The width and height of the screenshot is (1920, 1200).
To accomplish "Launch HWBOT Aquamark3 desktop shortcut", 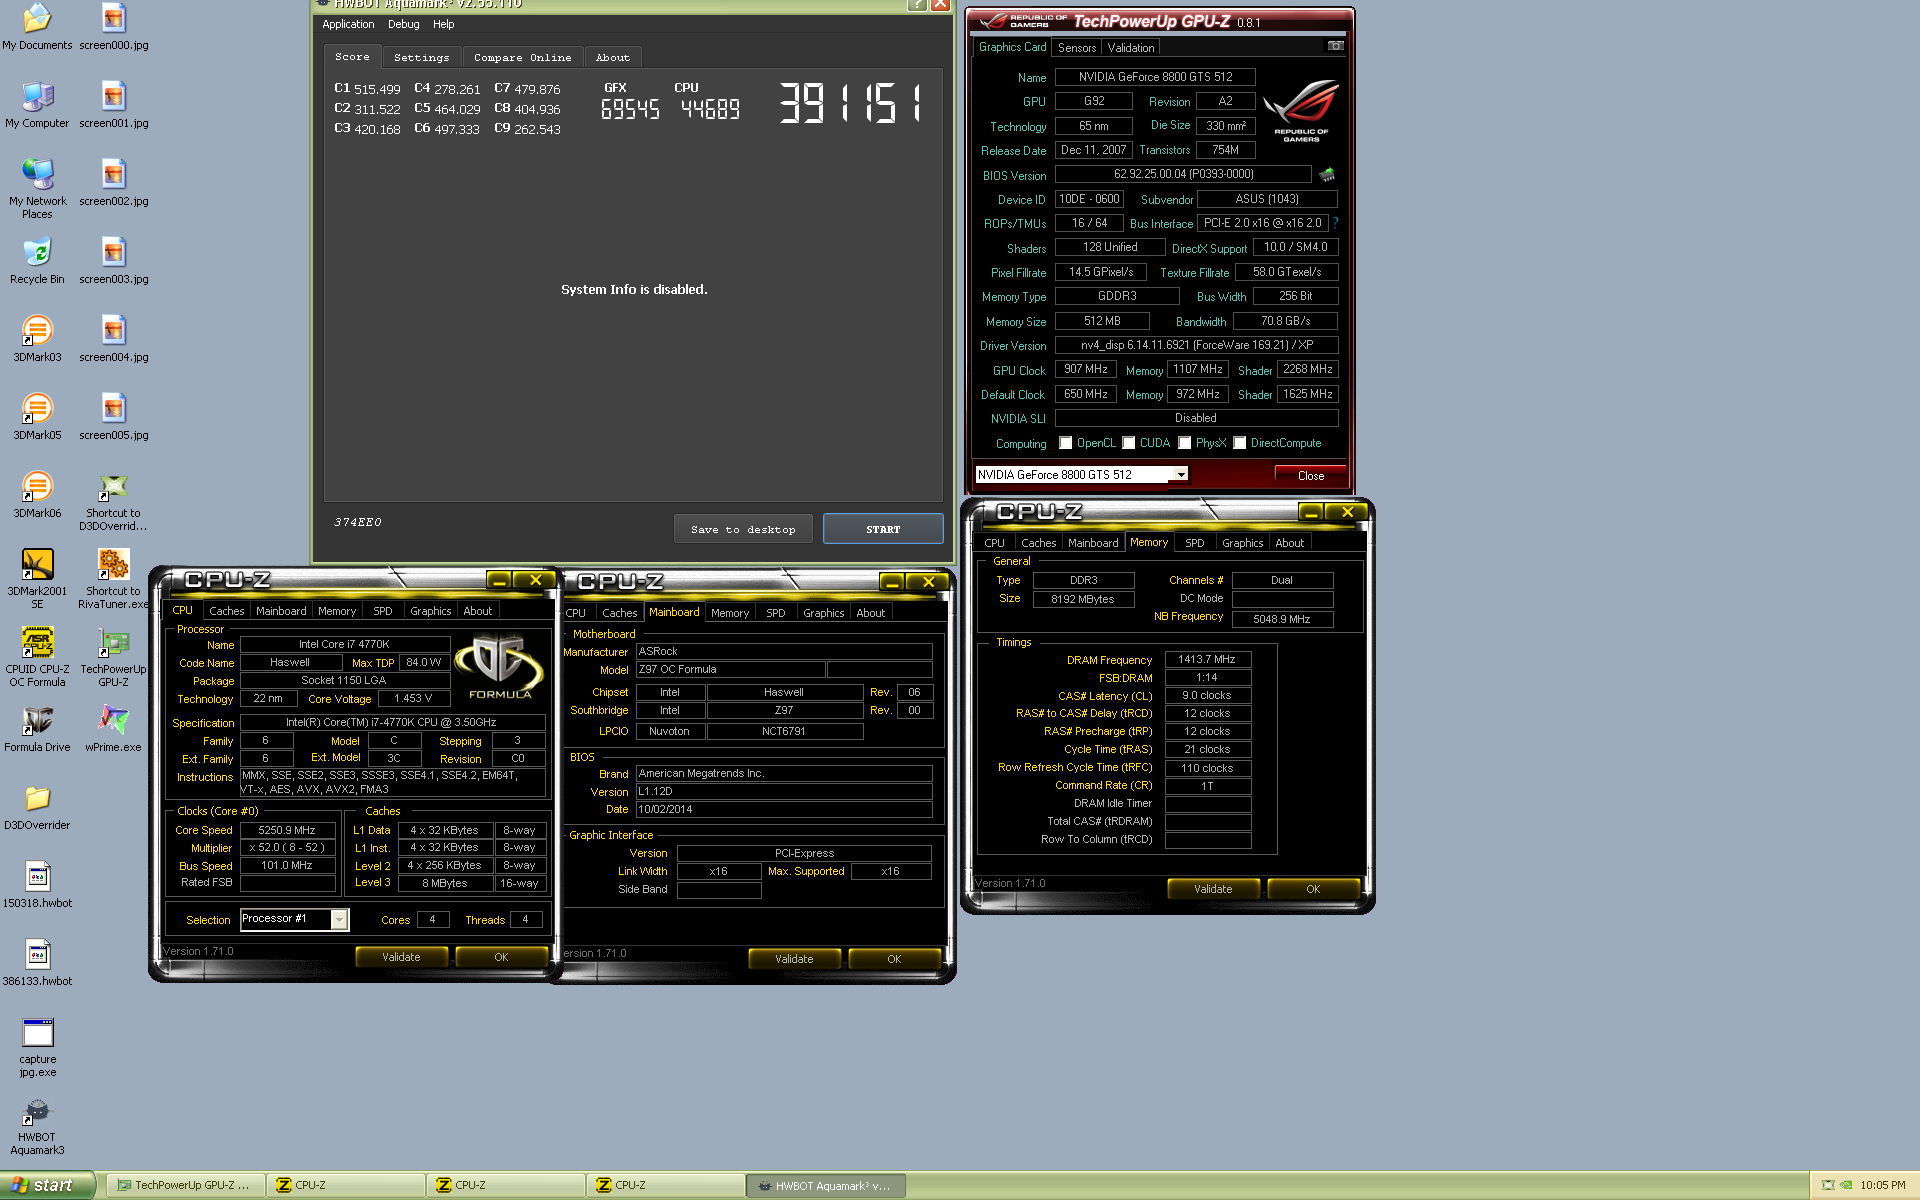I will tap(37, 1125).
